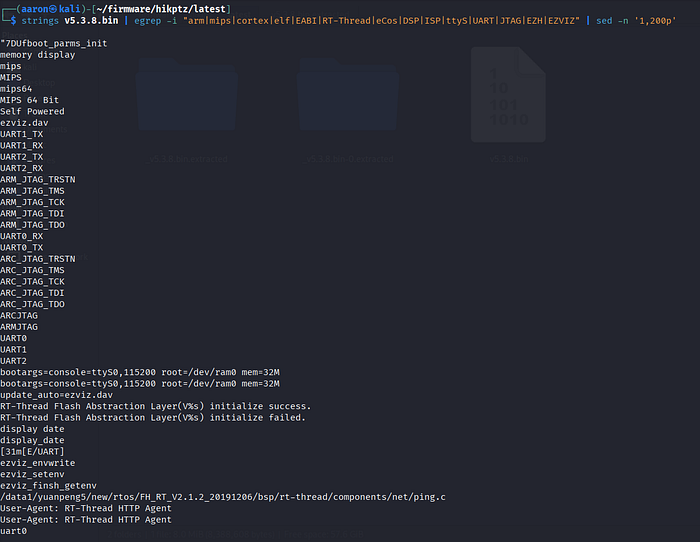Viewport: 700px width, 542px height.
Task: Click the sed -n '1,200p' command
Action: coord(636,21)
